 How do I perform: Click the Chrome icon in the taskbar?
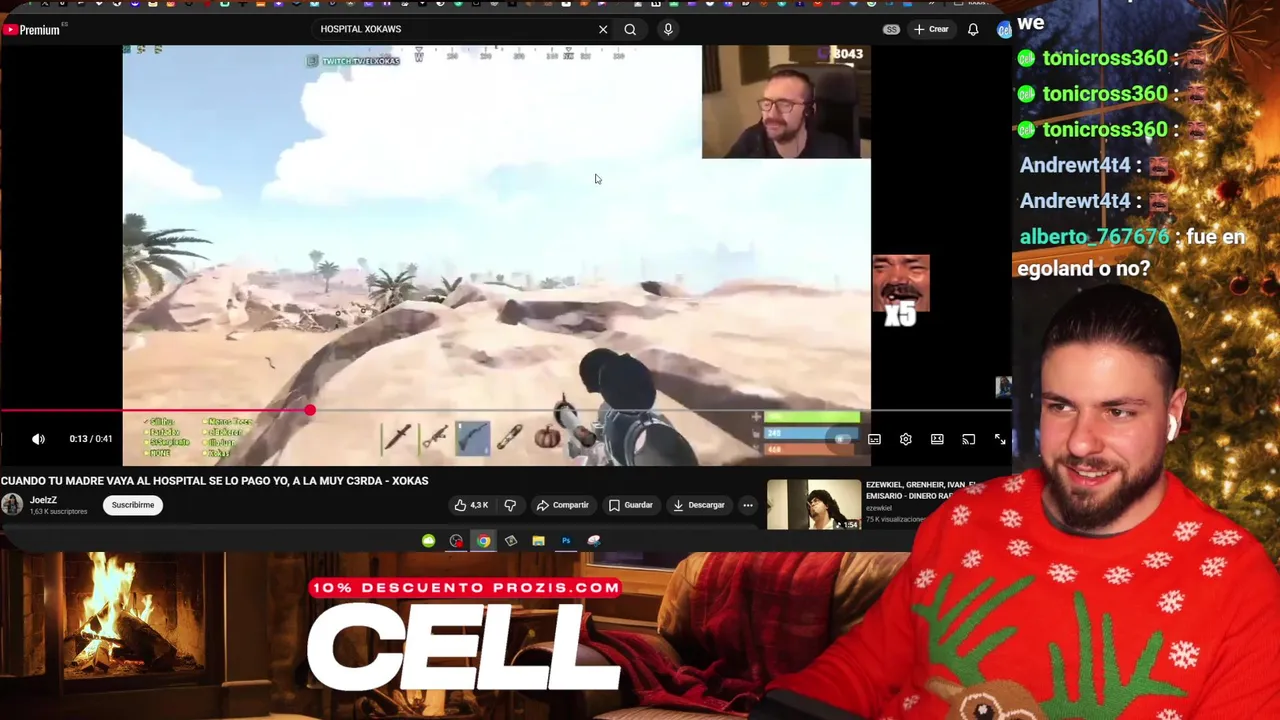tap(484, 541)
